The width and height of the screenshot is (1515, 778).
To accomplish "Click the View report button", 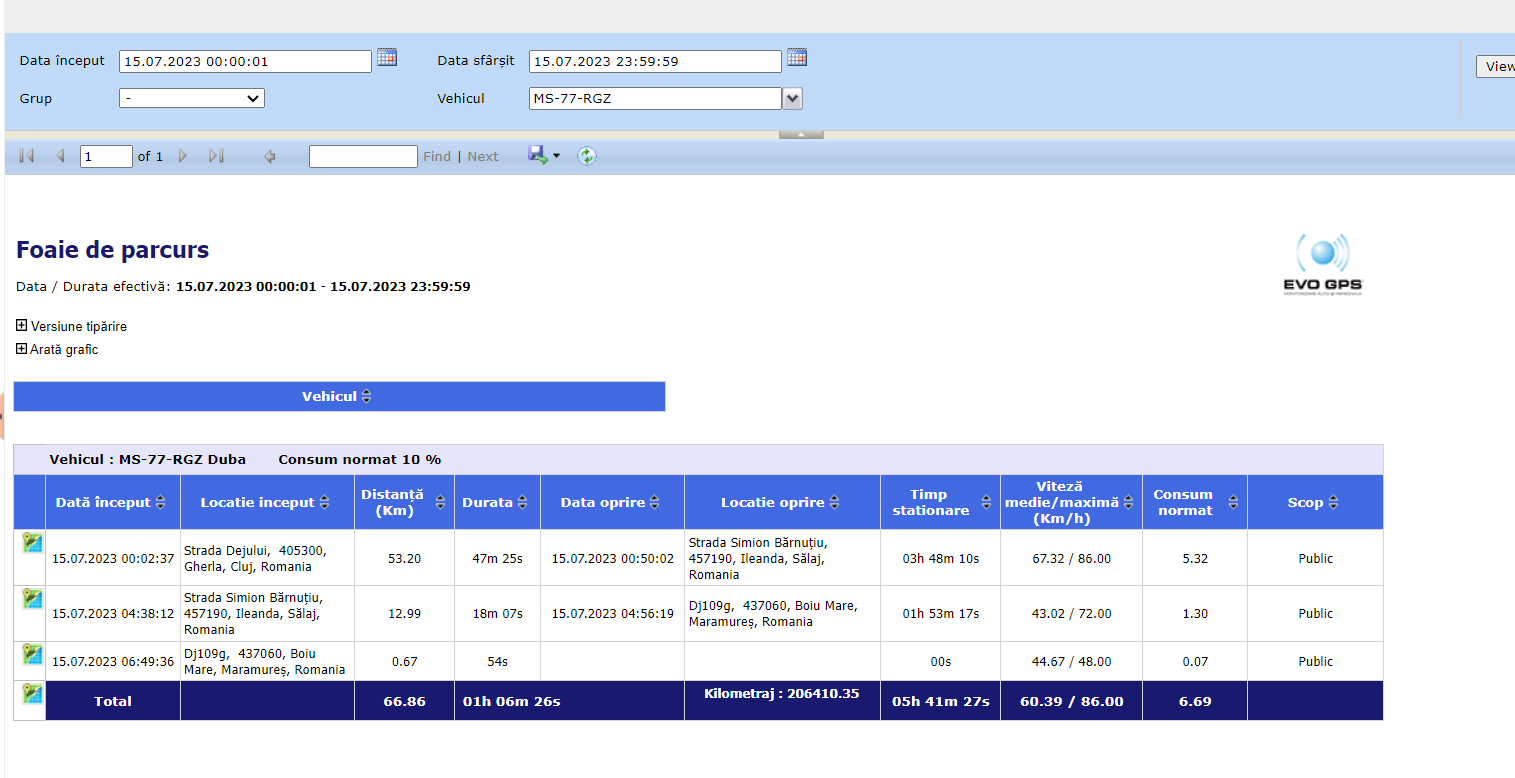I will point(1496,66).
